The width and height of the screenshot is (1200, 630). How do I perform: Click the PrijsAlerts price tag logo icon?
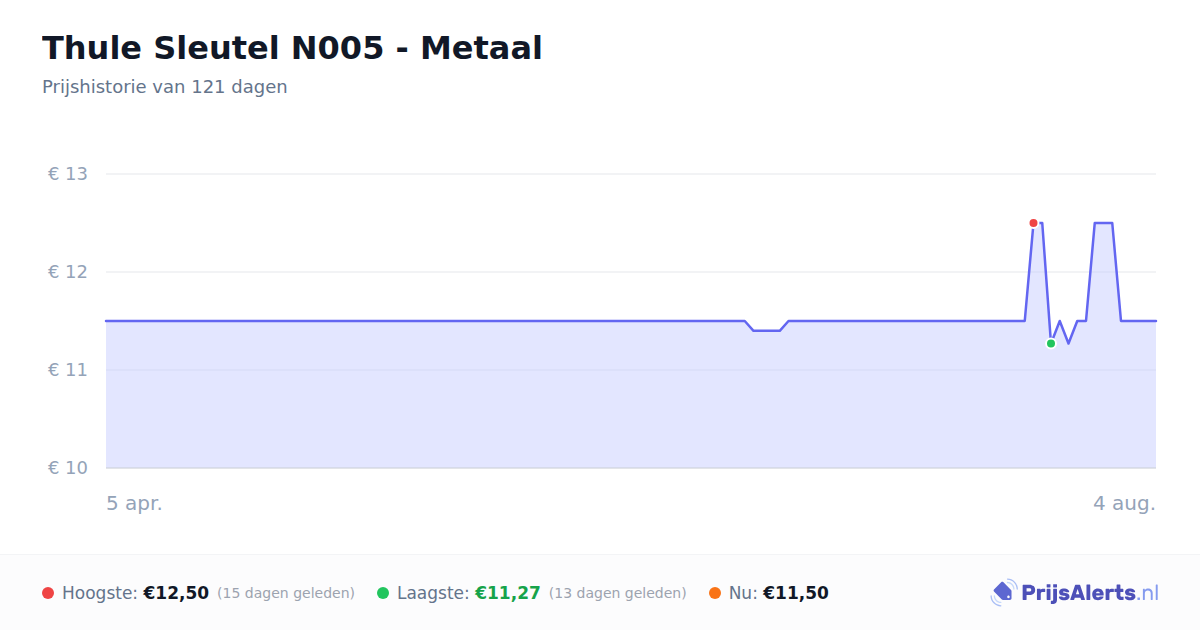[1004, 593]
